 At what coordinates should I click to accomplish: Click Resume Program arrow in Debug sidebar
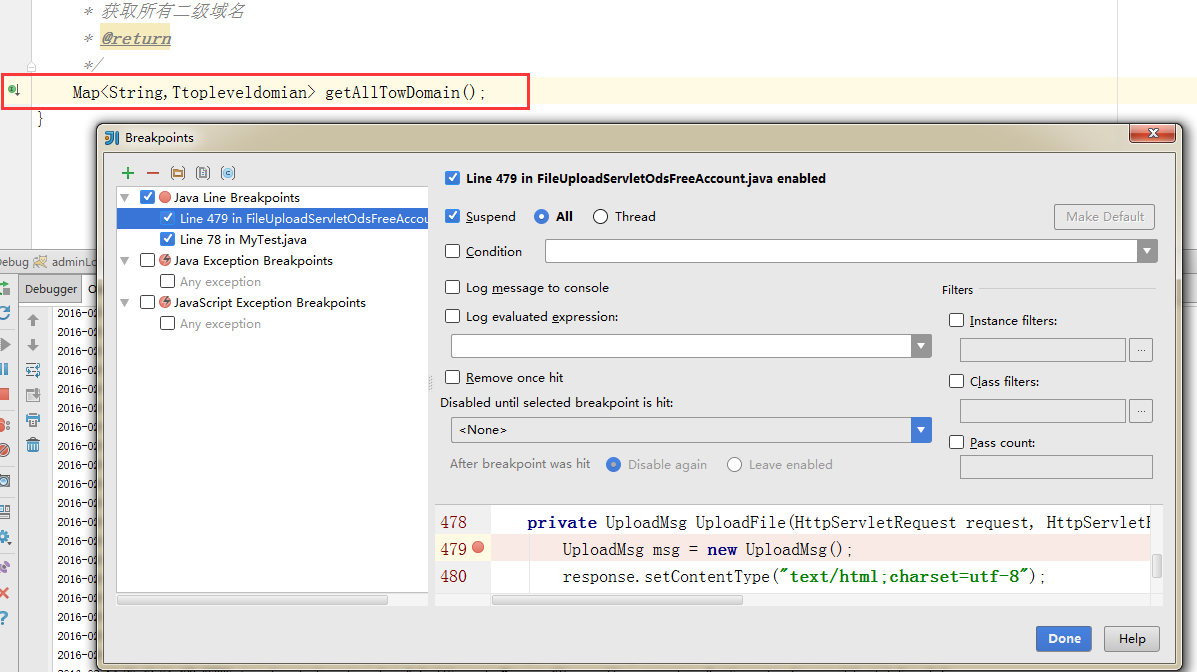point(5,344)
